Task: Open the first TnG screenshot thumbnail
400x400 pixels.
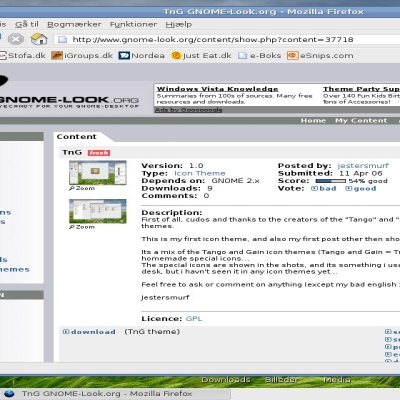Action: coord(98,172)
